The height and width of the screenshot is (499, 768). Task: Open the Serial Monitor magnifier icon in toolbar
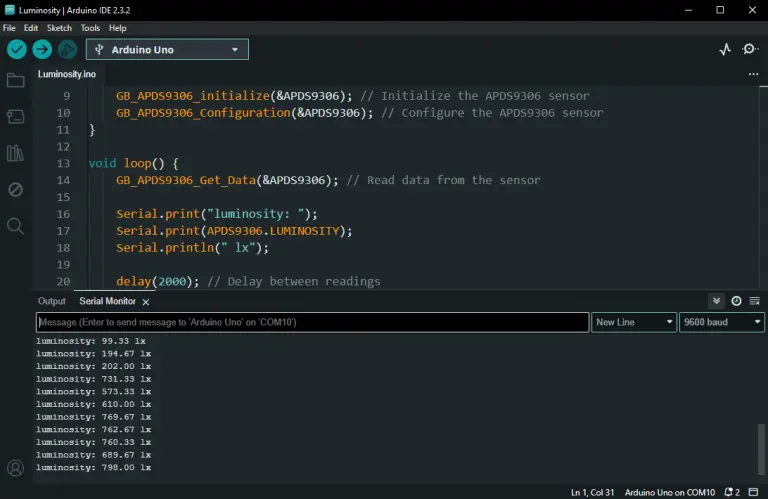coord(749,49)
